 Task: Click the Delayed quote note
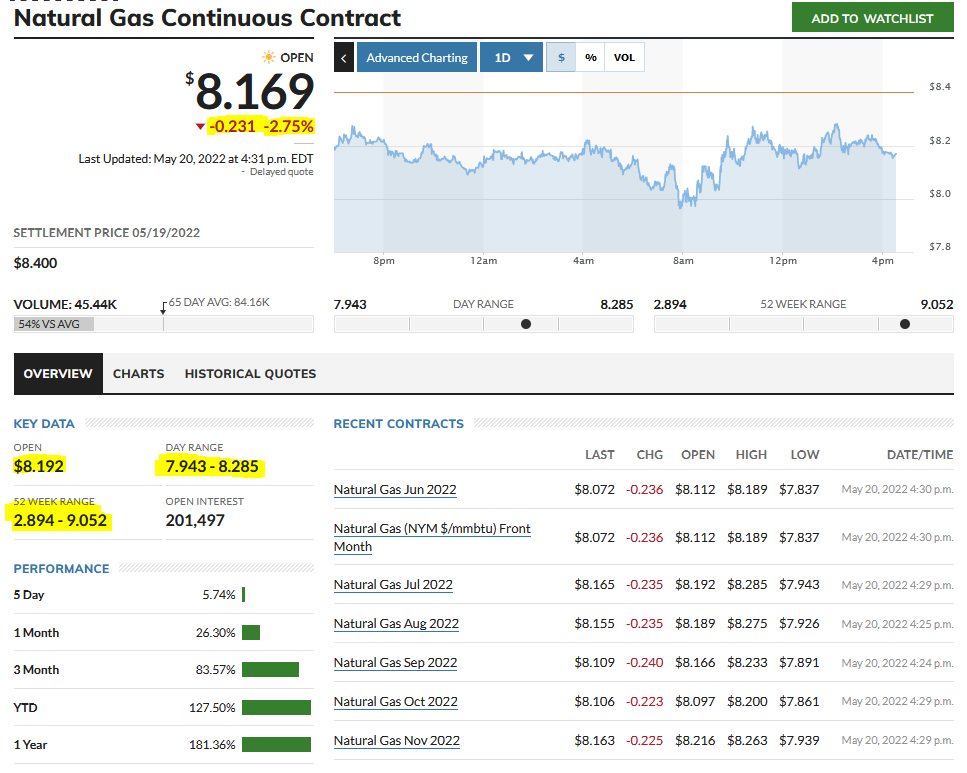click(x=281, y=172)
